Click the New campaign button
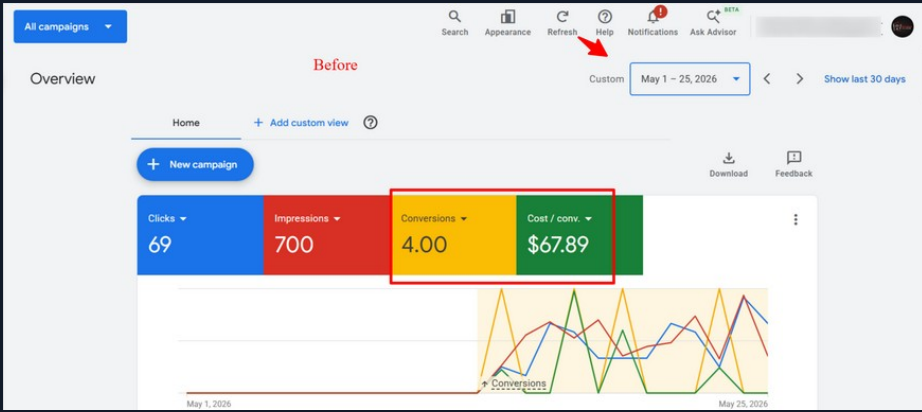Image resolution: width=922 pixels, height=412 pixels. 195,165
